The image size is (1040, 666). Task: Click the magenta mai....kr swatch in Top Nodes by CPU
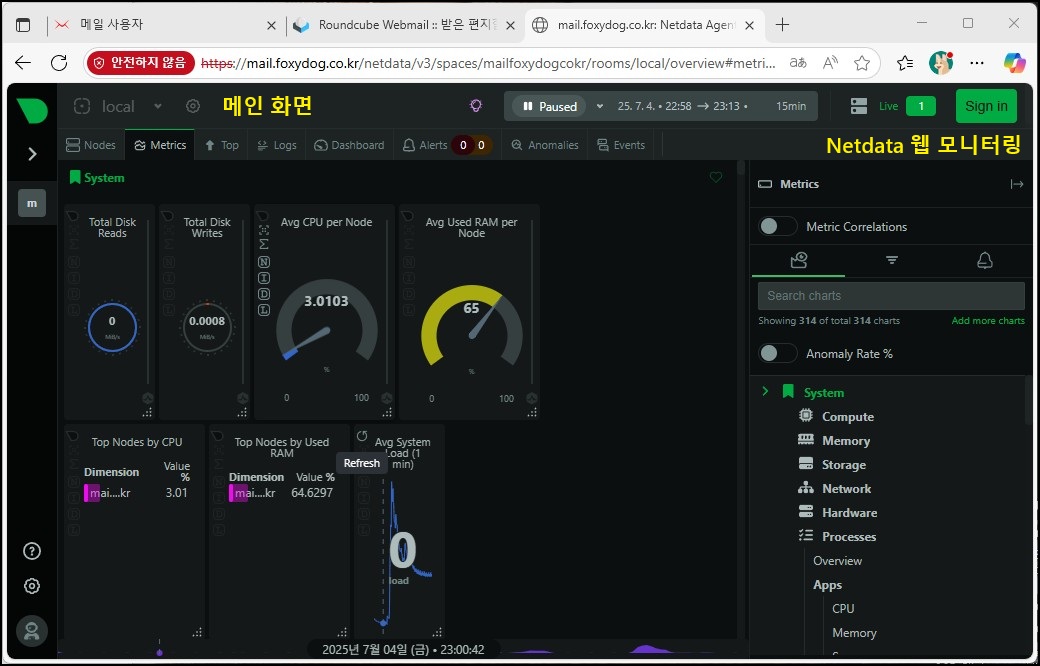tap(92, 493)
